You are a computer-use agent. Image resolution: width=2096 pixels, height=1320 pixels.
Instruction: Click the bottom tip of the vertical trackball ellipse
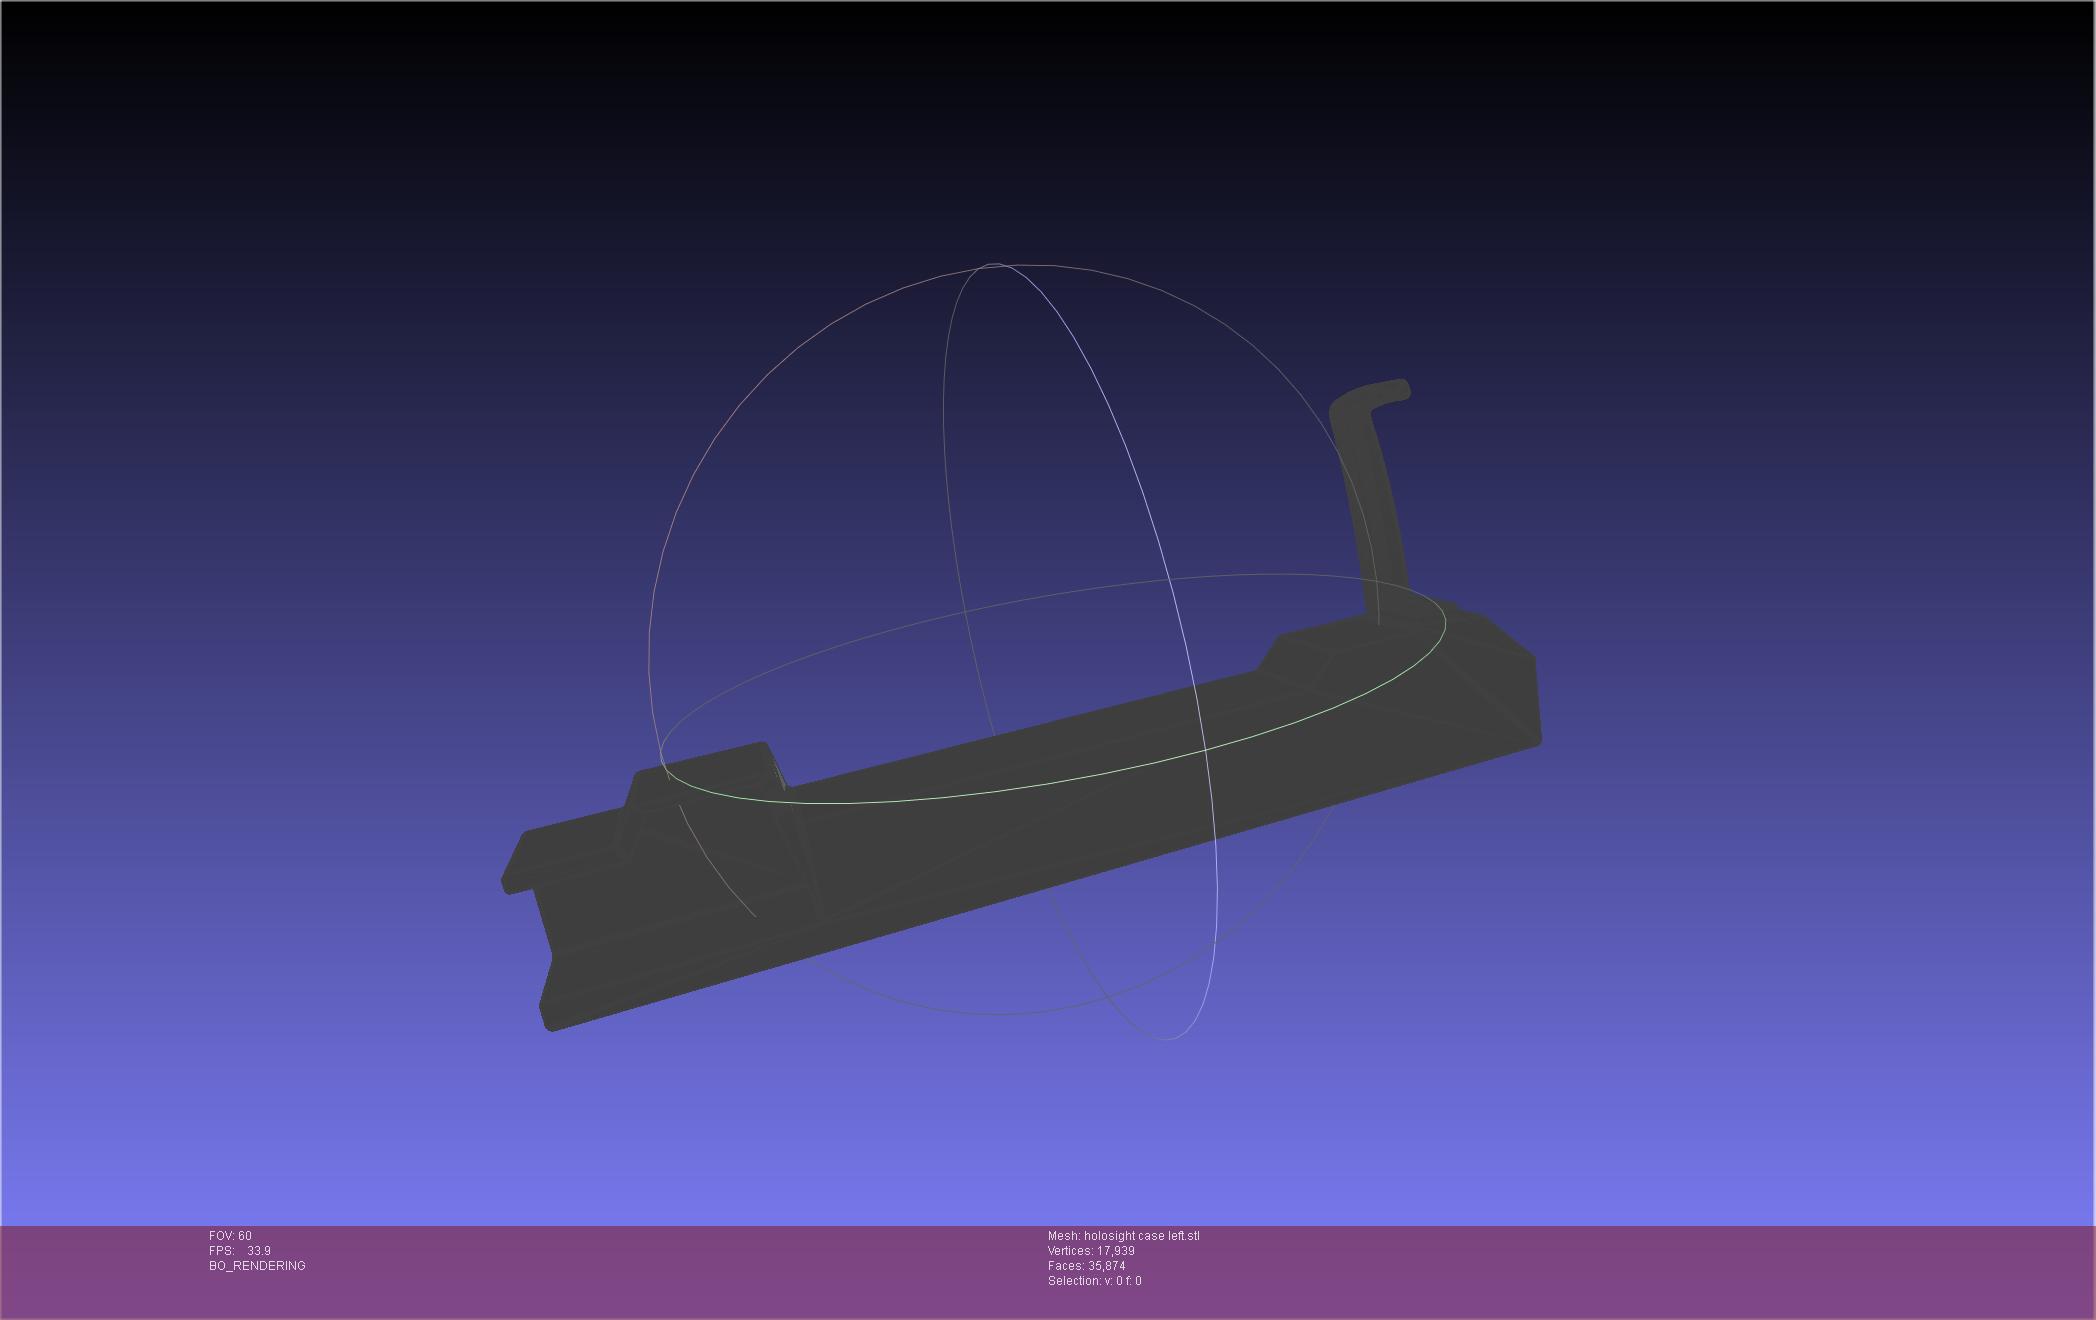[1168, 1038]
